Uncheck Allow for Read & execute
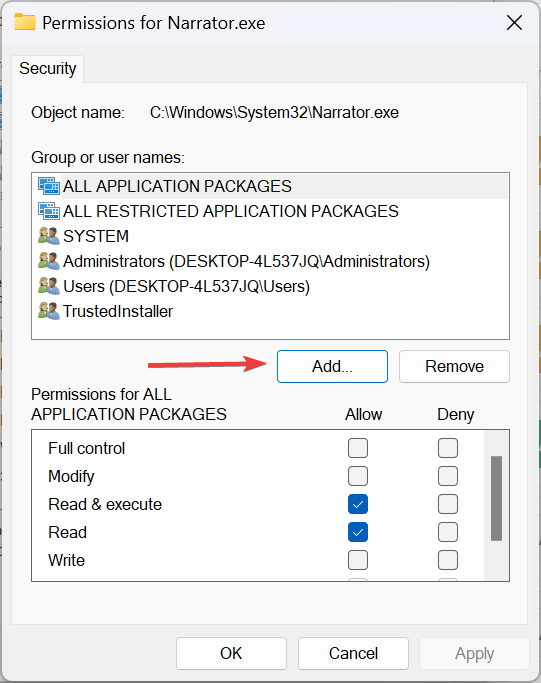The image size is (541, 683). [358, 504]
